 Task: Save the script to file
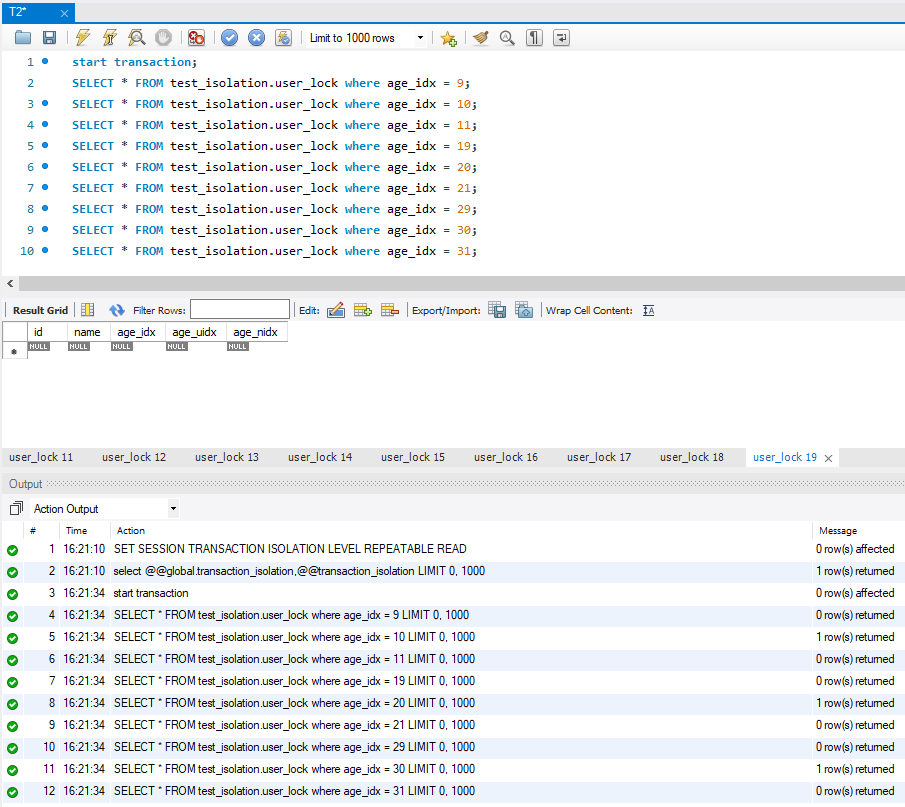point(50,38)
